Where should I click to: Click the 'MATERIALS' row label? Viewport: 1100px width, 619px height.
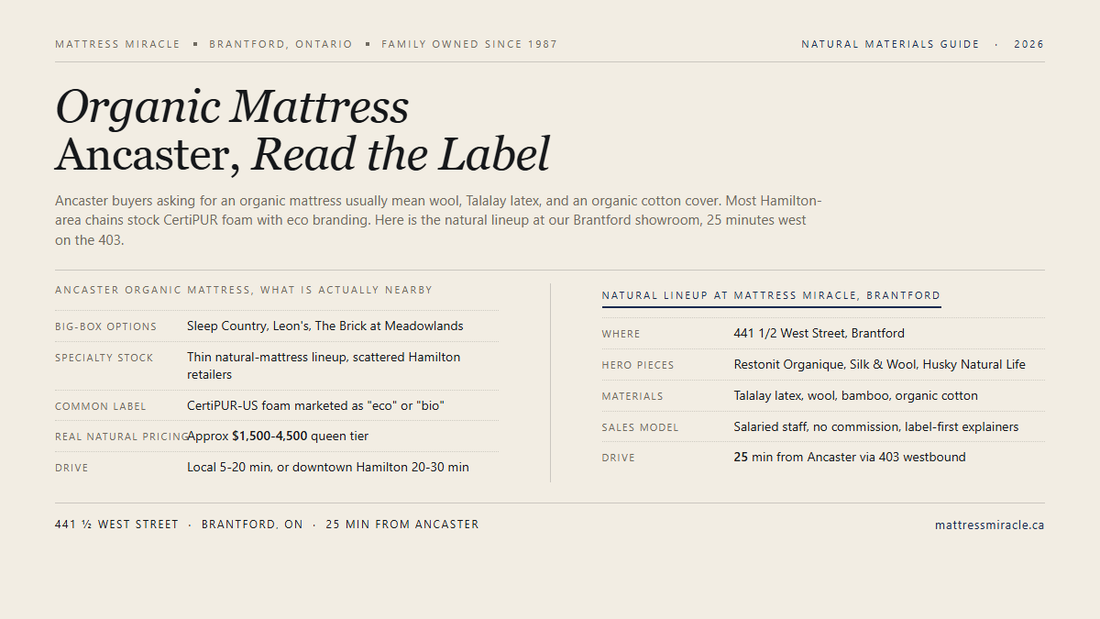[x=632, y=397]
